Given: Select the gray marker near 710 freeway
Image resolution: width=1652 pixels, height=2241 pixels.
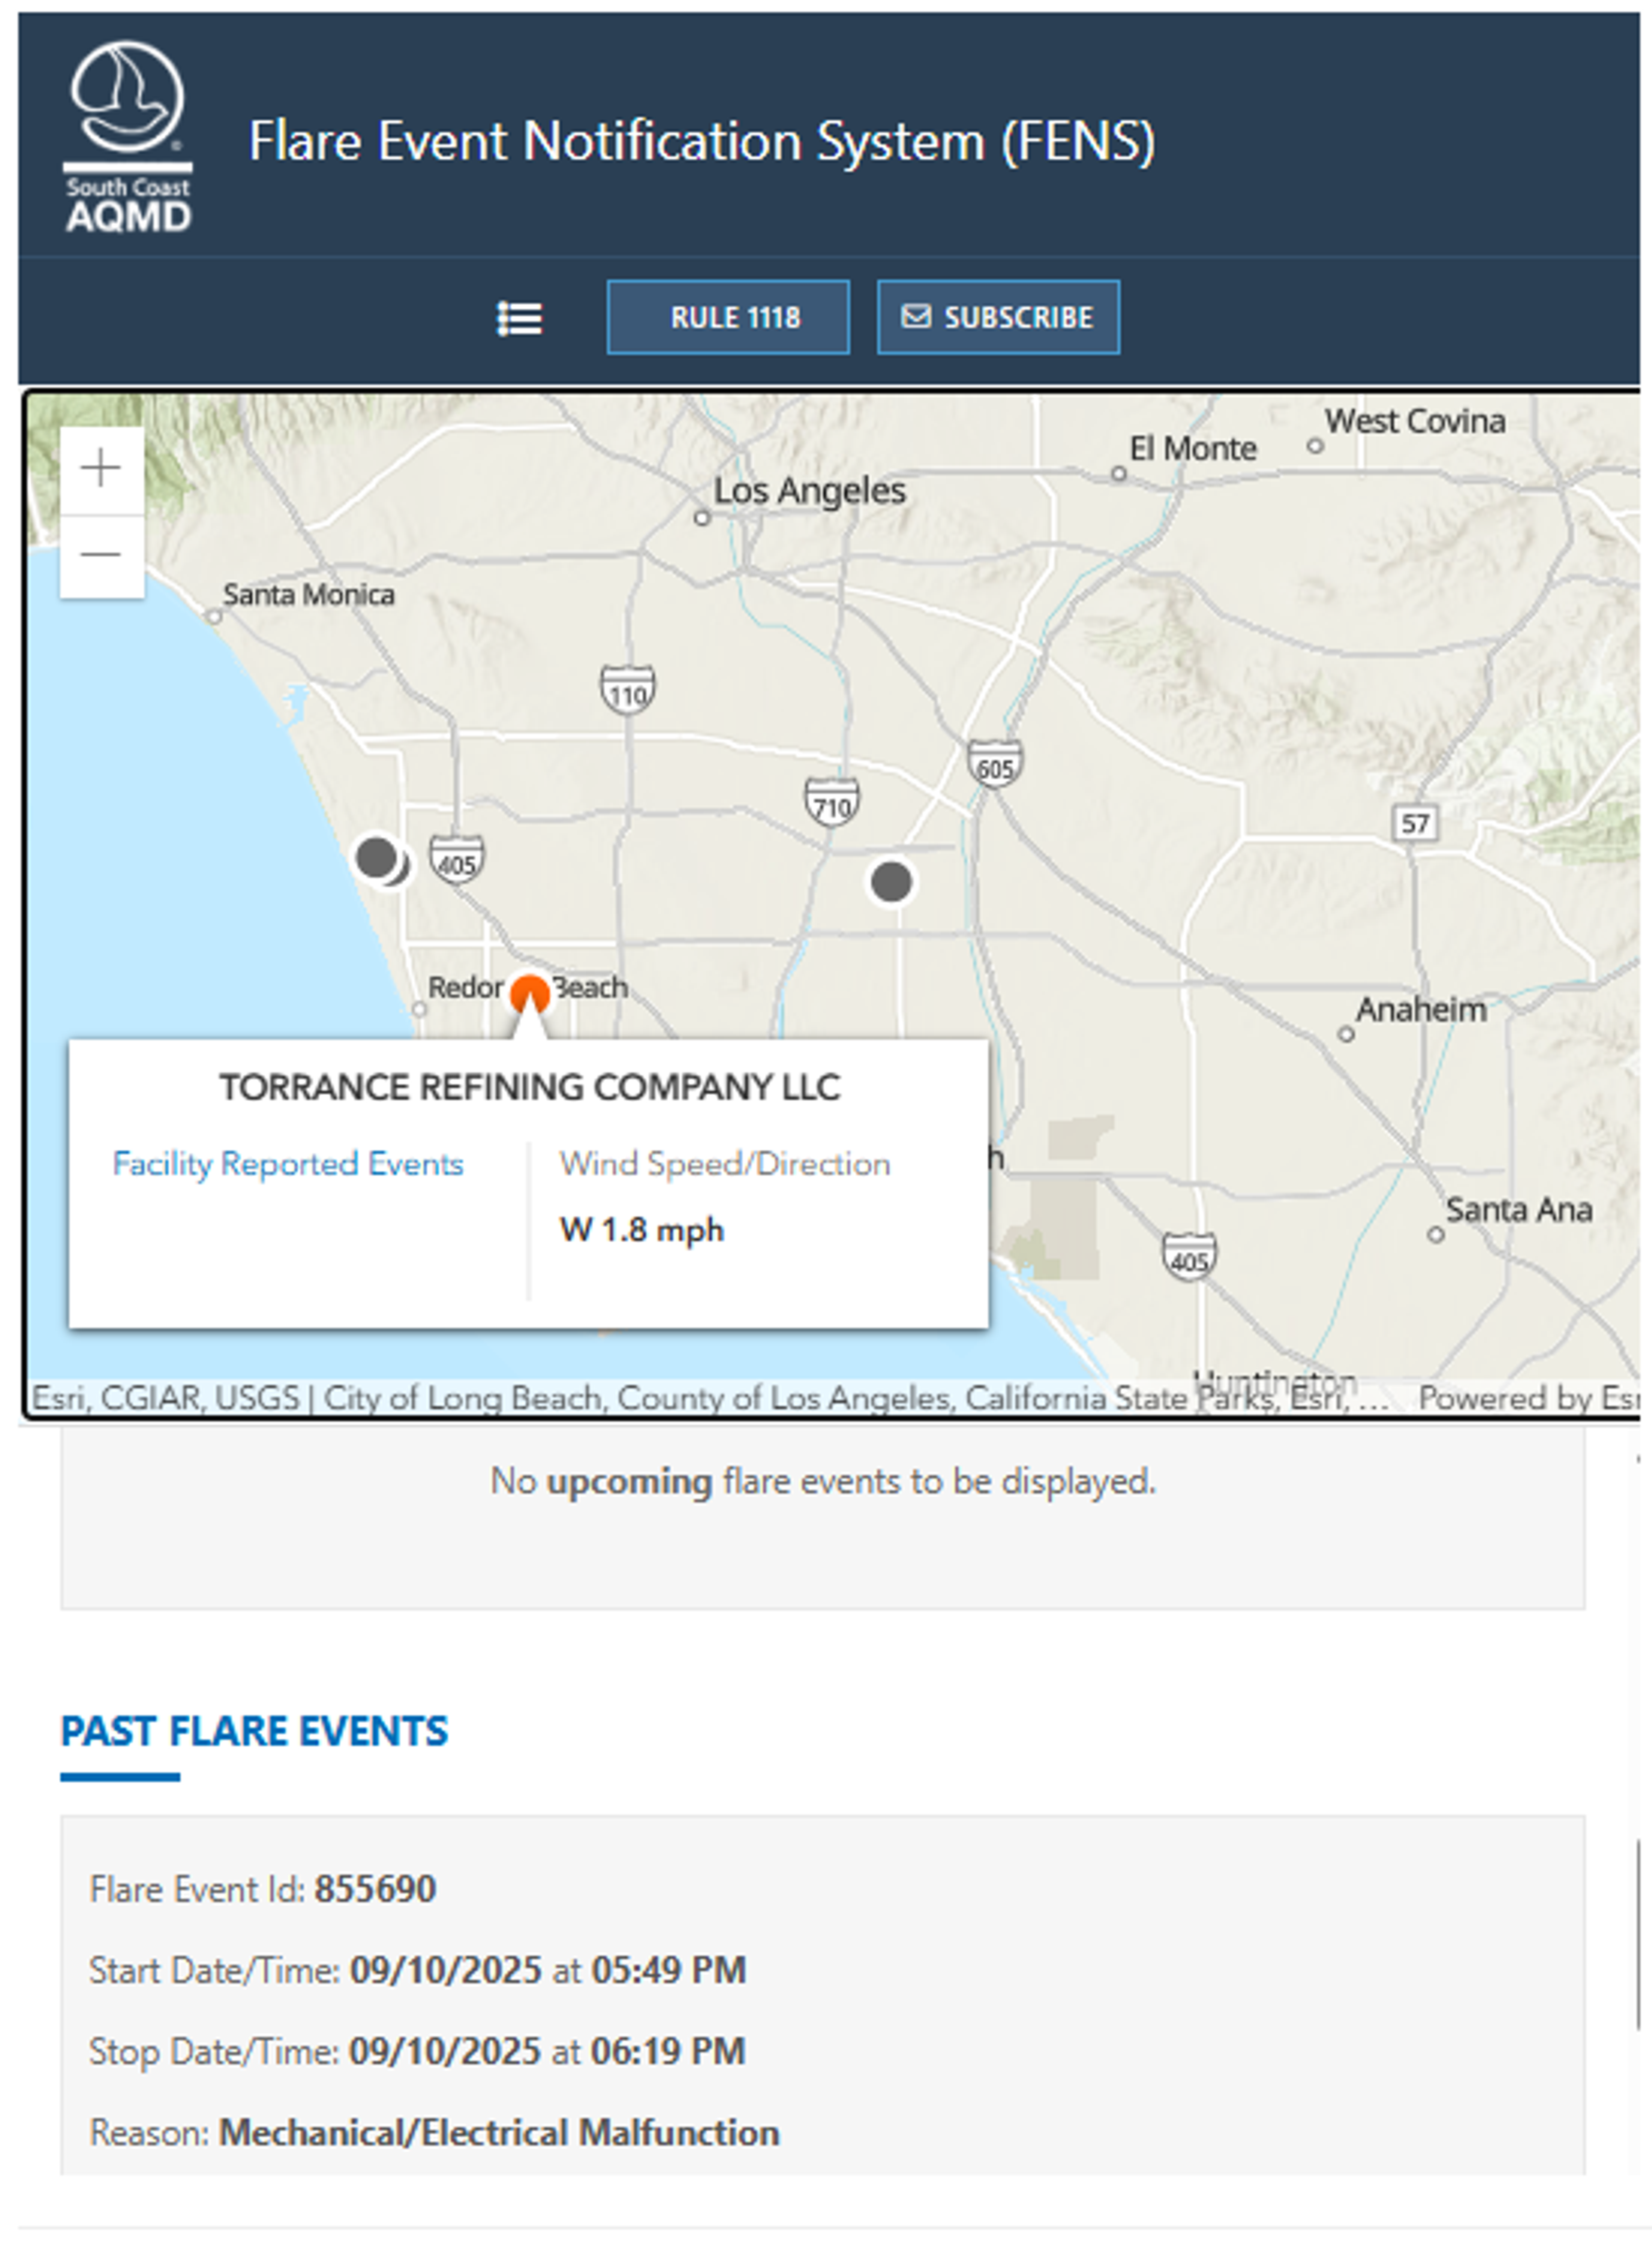Looking at the screenshot, I should click(891, 882).
